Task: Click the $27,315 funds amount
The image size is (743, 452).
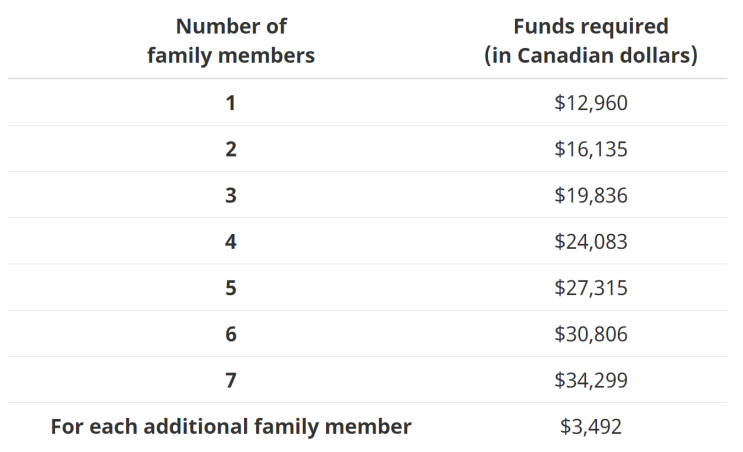Action: point(590,288)
